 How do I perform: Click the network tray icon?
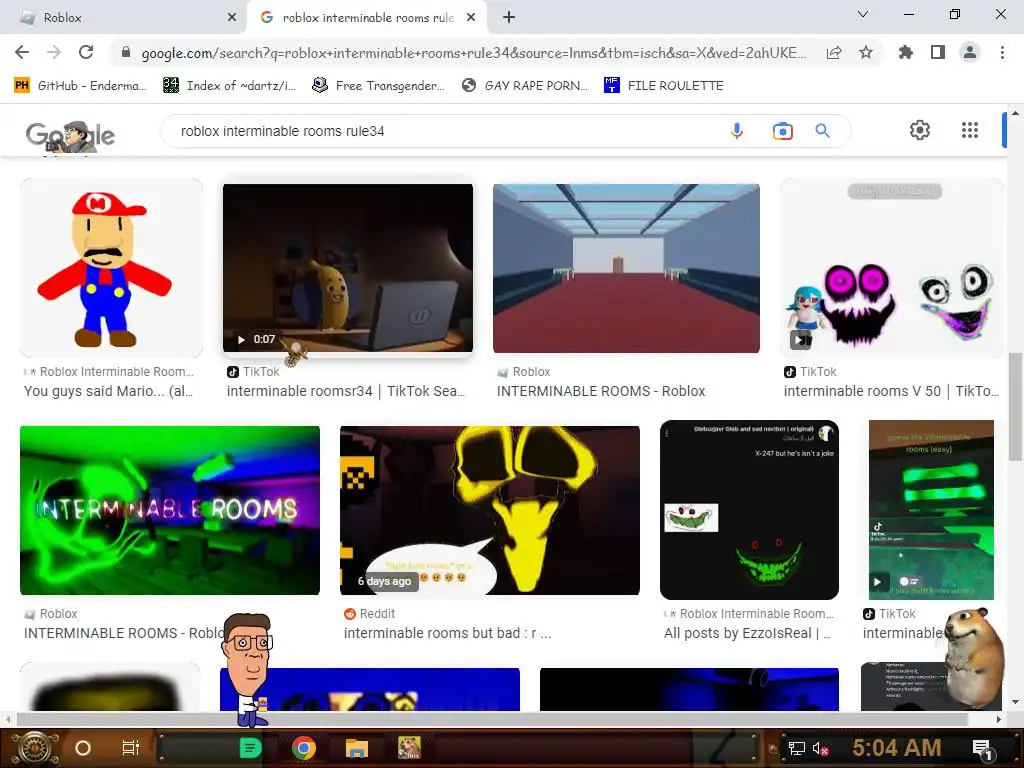[796, 748]
